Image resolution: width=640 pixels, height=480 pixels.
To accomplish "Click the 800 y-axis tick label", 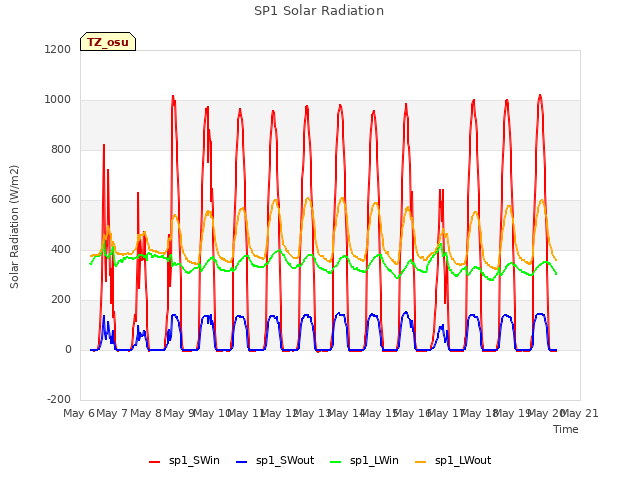I will [x=61, y=149].
